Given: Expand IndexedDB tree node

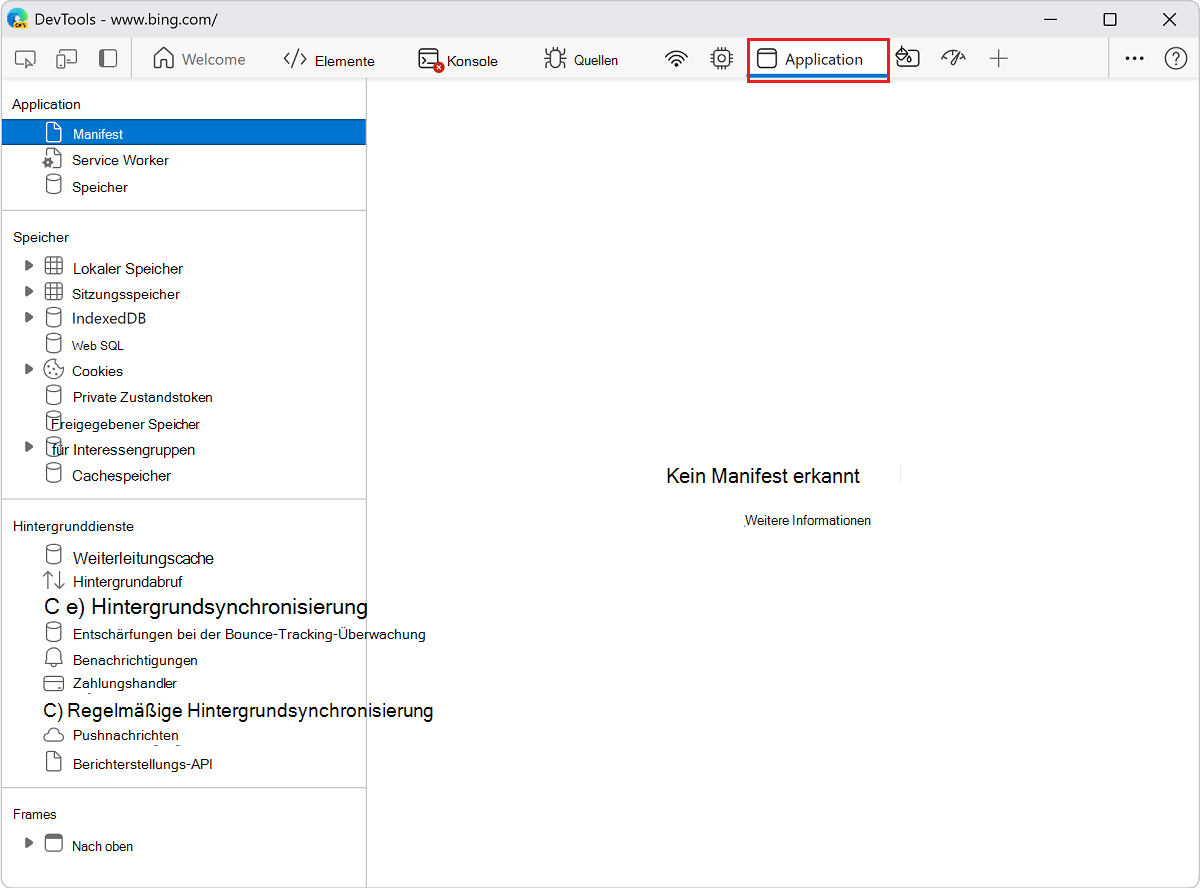Looking at the screenshot, I should (29, 317).
